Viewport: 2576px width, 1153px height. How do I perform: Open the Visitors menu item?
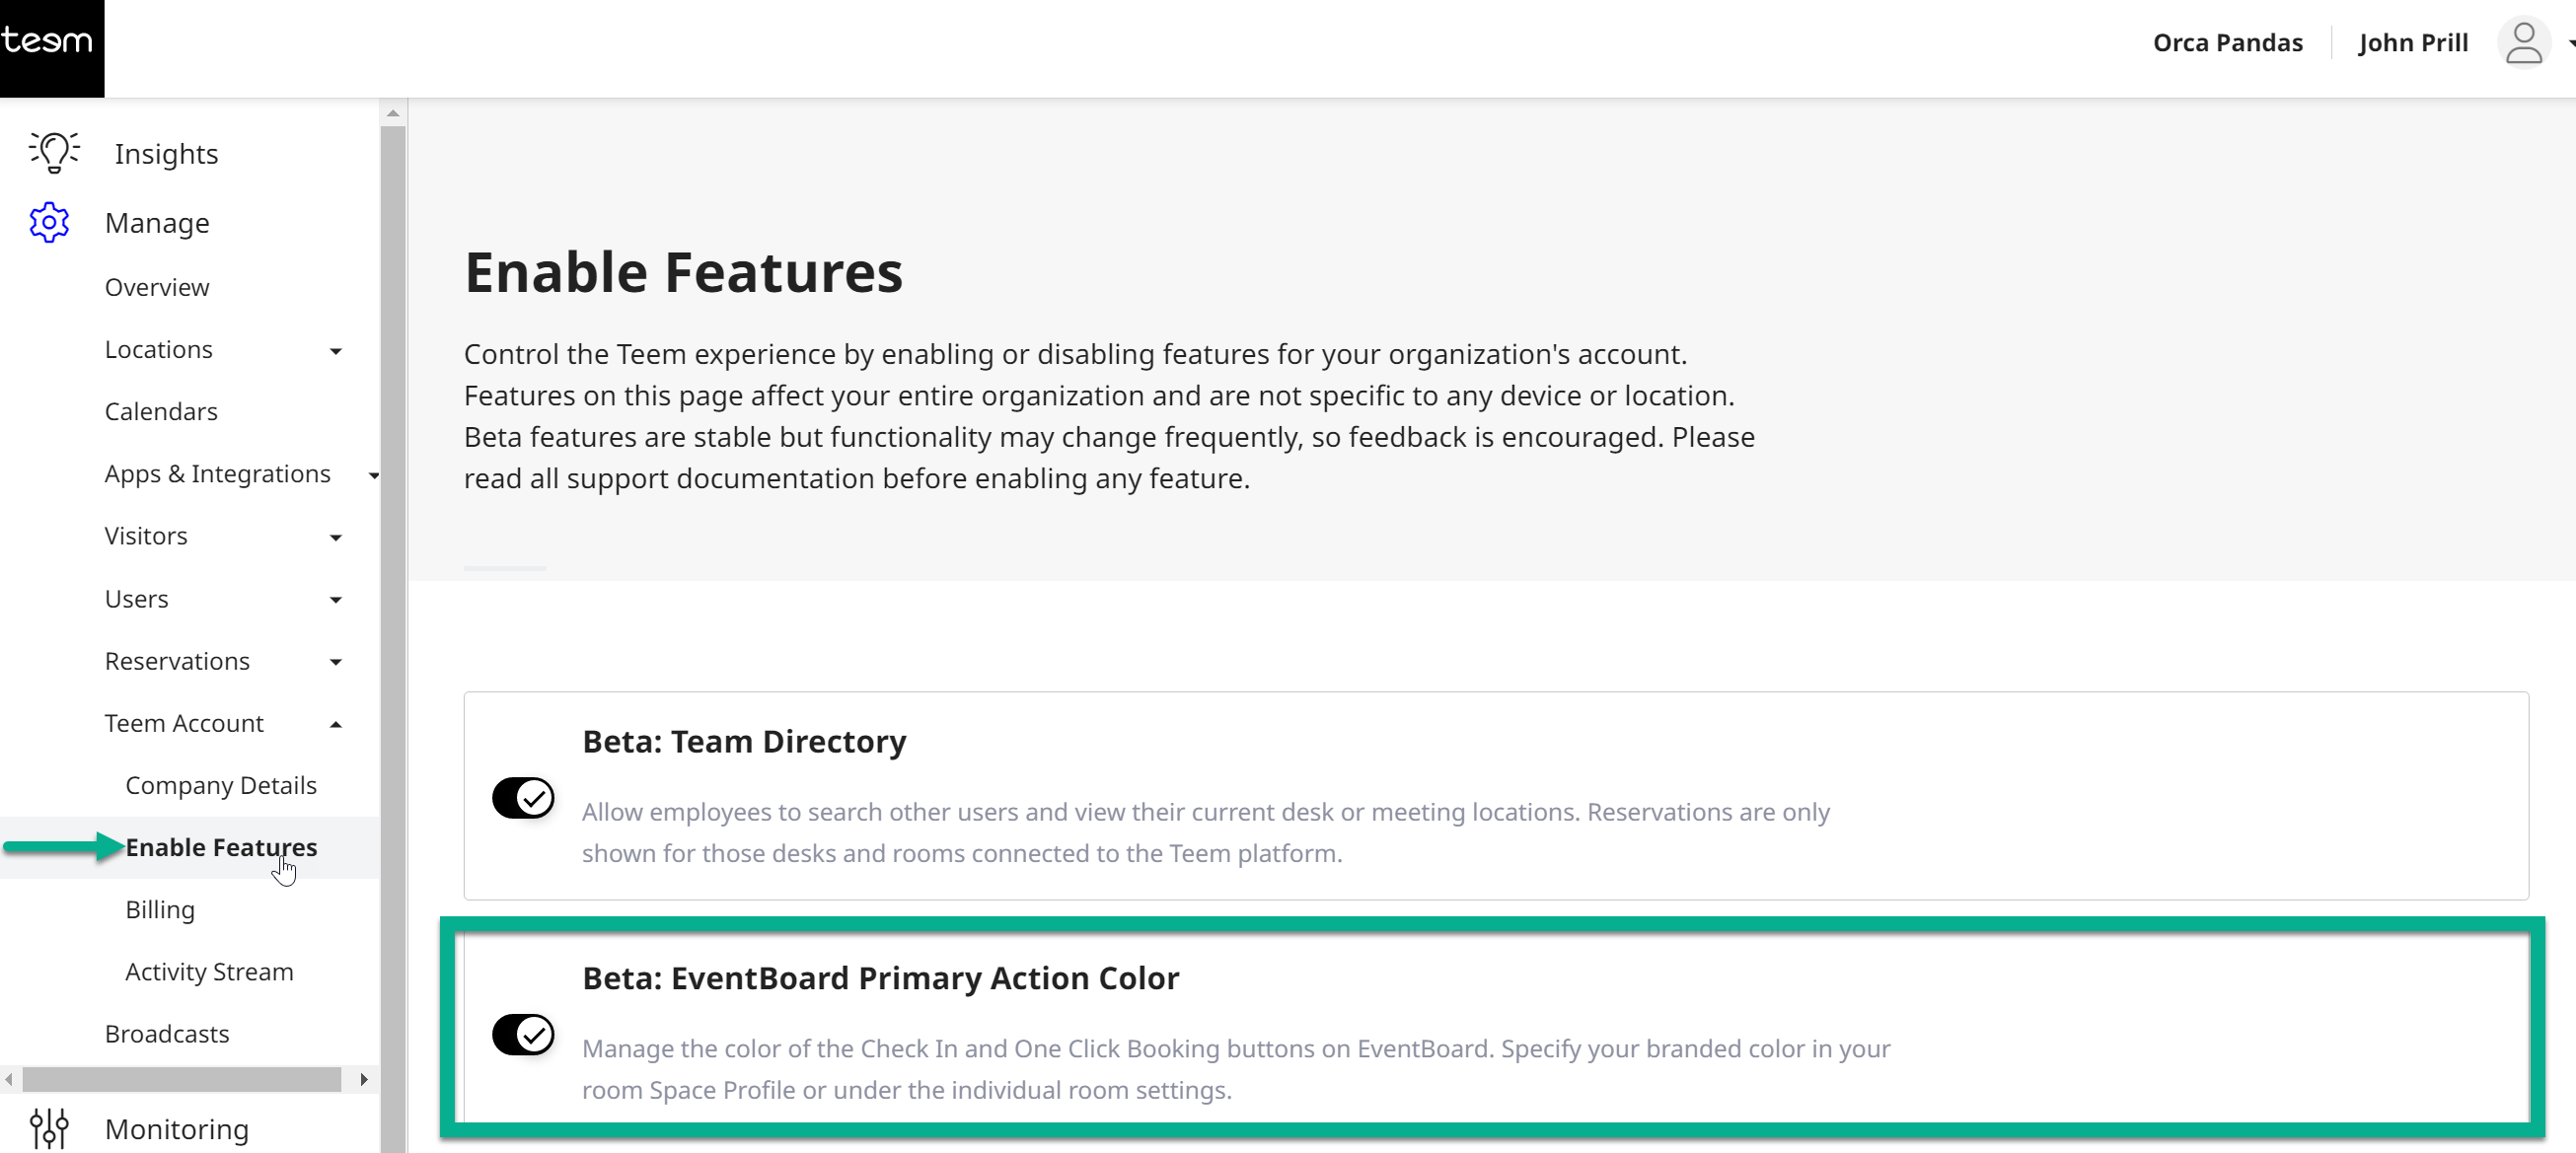coord(146,536)
